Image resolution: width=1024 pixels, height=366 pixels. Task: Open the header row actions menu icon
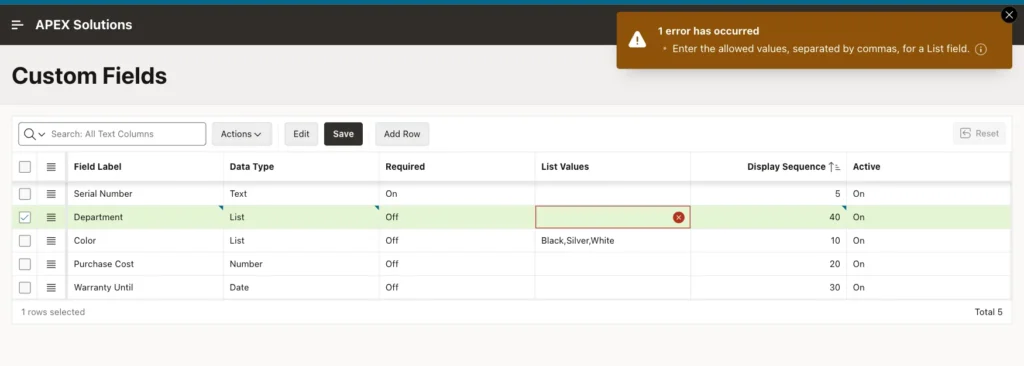click(52, 167)
